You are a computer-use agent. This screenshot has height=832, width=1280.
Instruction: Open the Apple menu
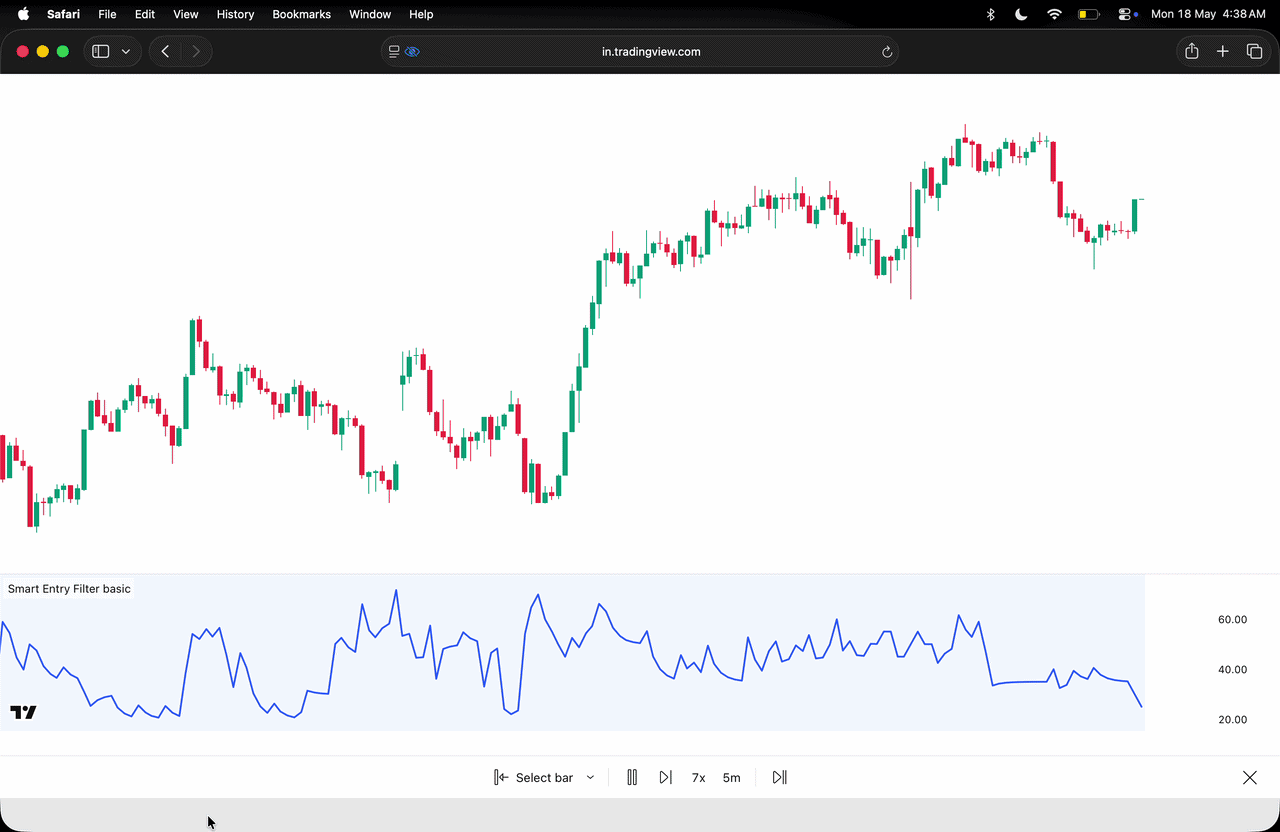tap(24, 14)
